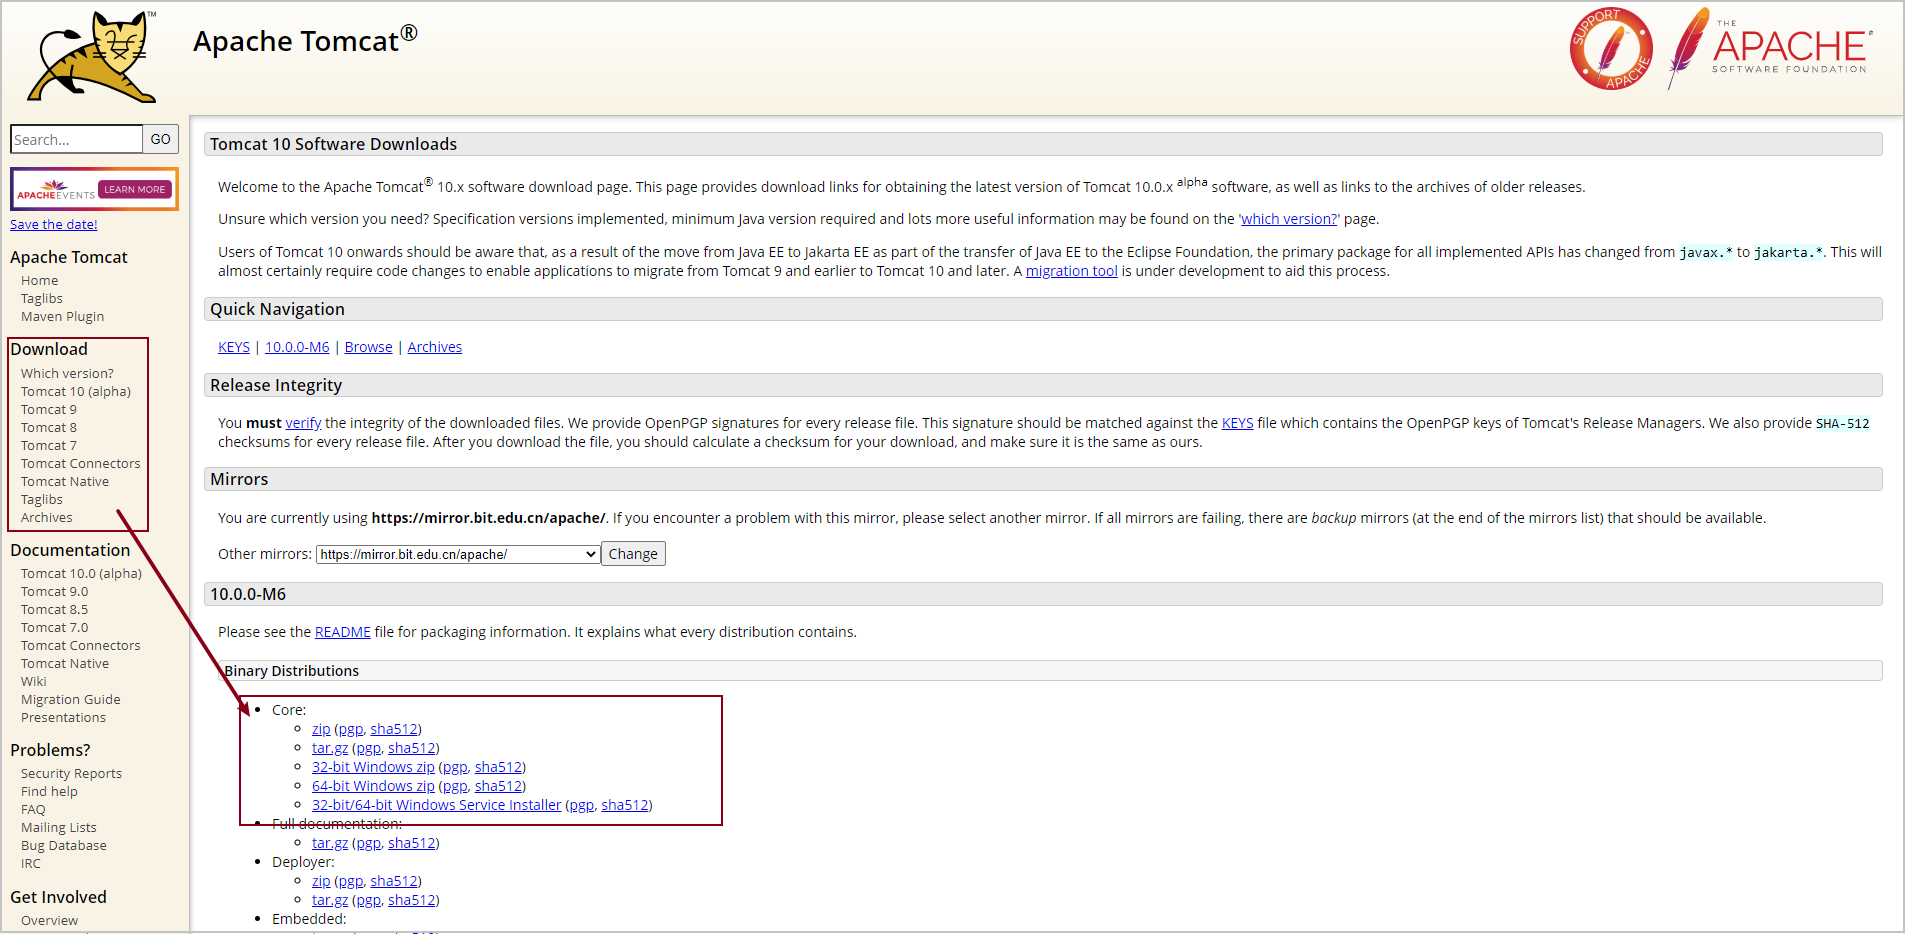The width and height of the screenshot is (1905, 934).
Task: Open the verify integrity link
Action: (303, 423)
